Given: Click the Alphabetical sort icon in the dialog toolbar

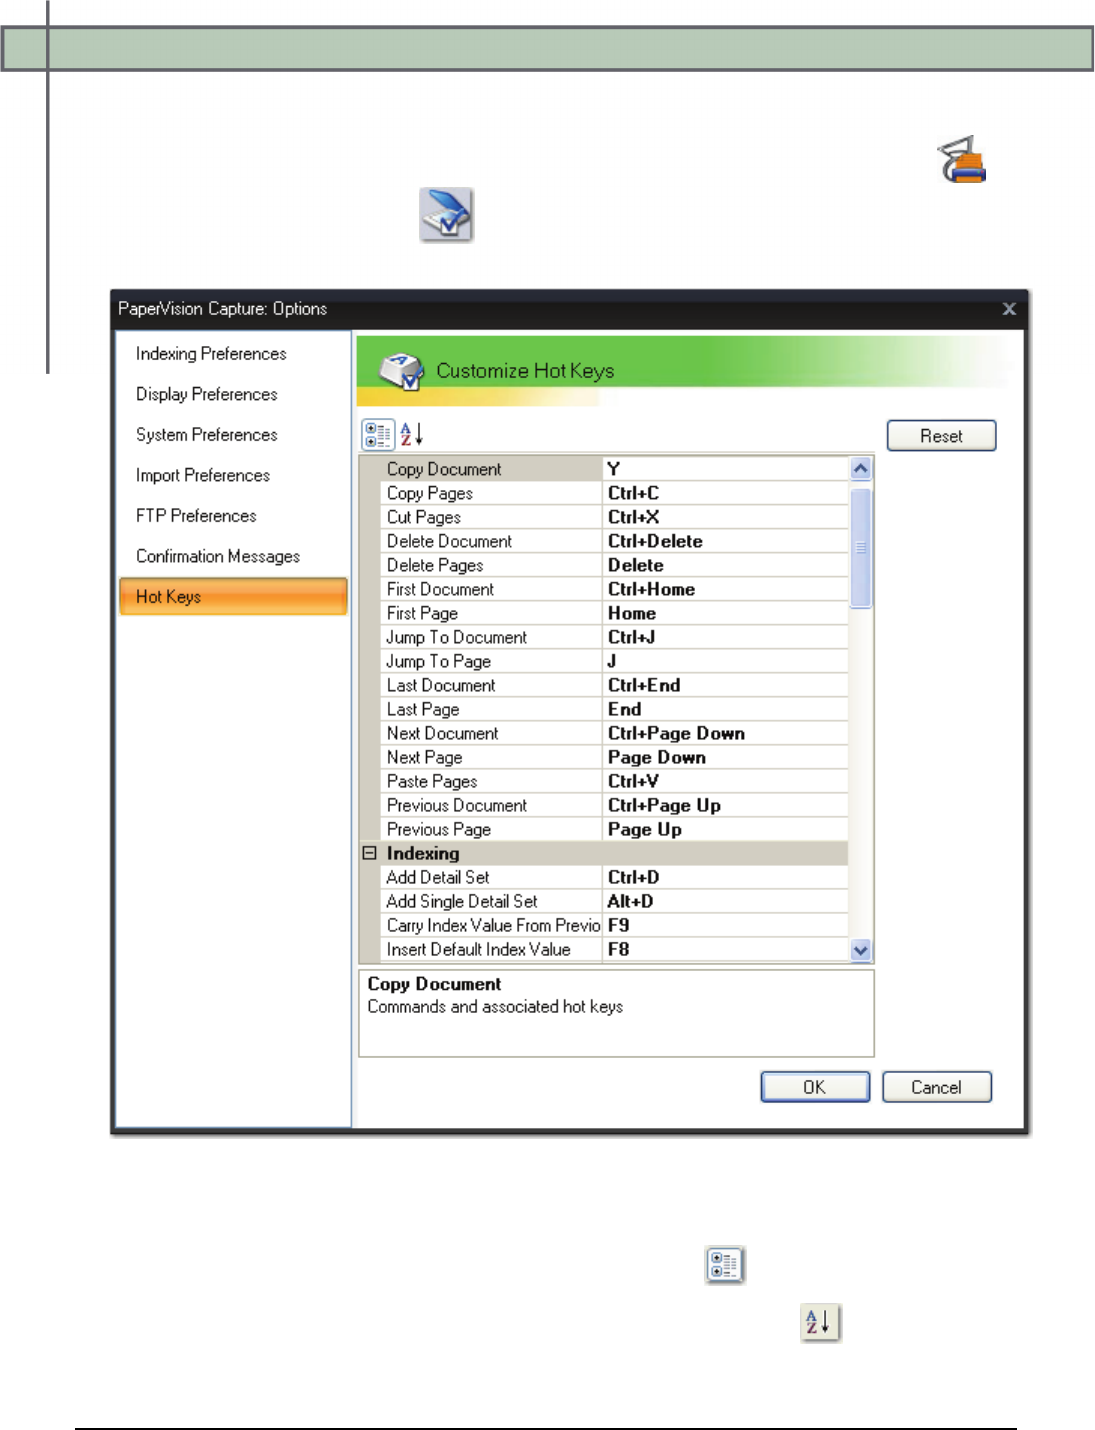Looking at the screenshot, I should [x=412, y=434].
